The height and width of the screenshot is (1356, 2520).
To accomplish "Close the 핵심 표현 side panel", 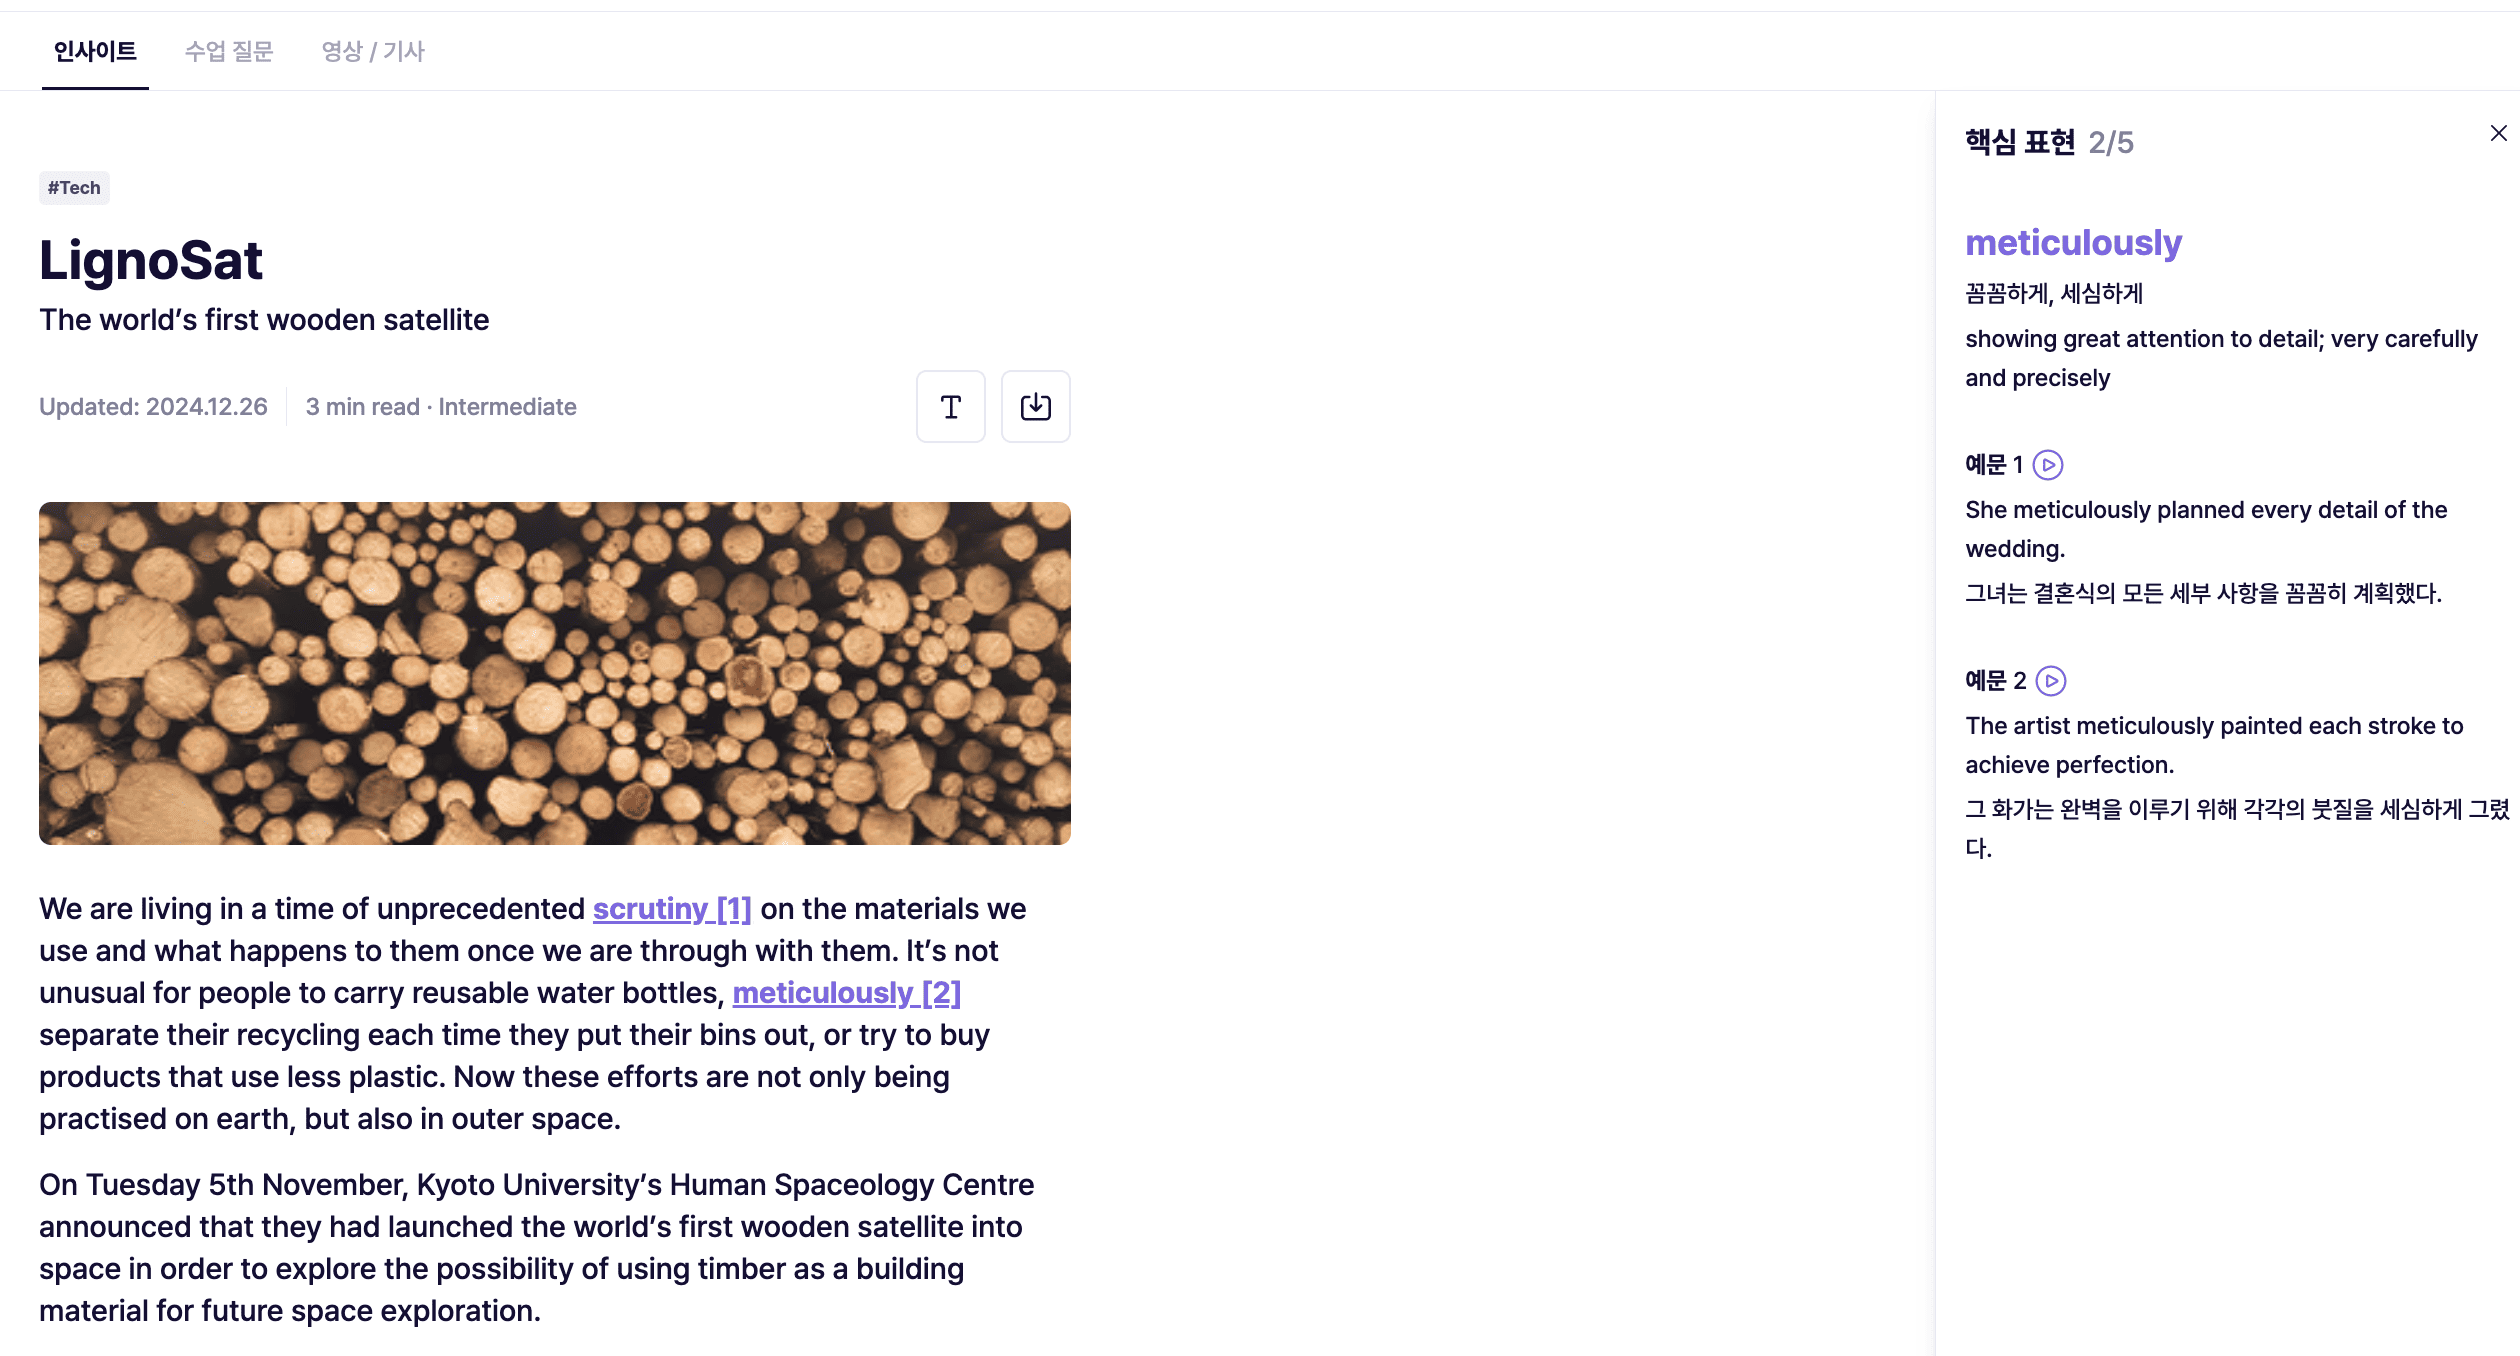I will 2498,134.
